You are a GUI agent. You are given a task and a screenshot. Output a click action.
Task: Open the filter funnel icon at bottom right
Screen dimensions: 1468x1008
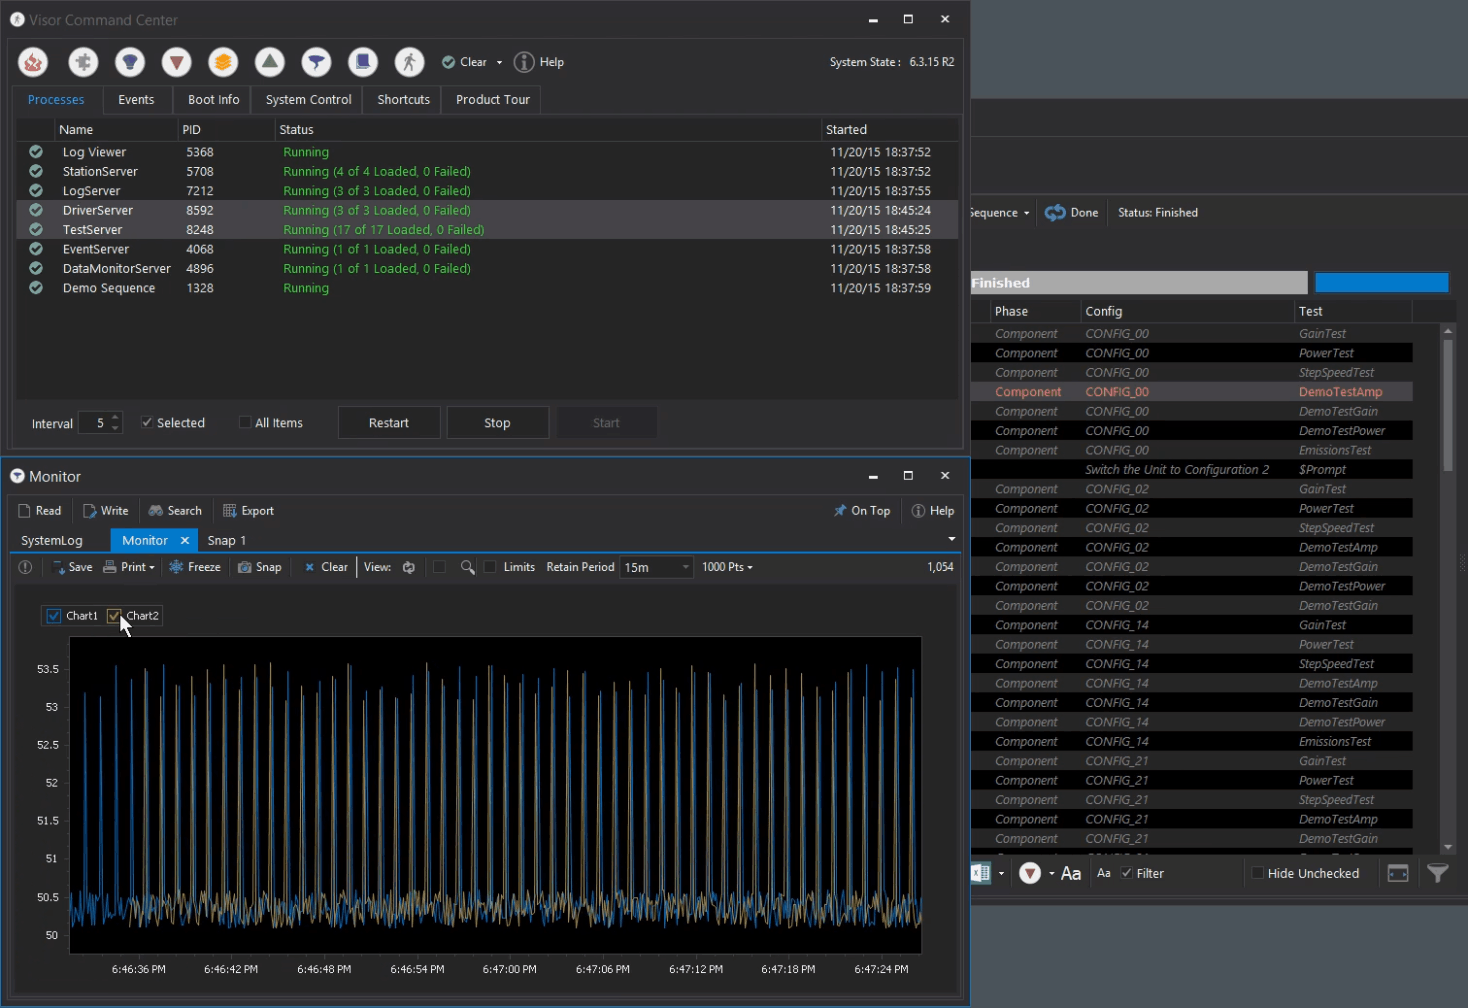click(1438, 873)
